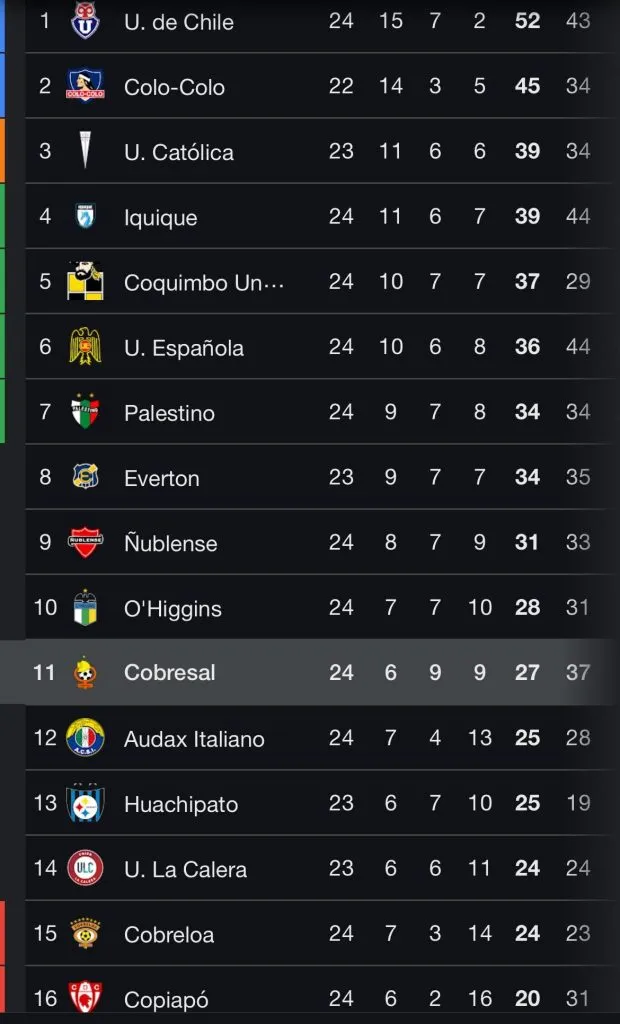Select the highlighted Cobresal table row
620x1024 pixels.
point(310,673)
